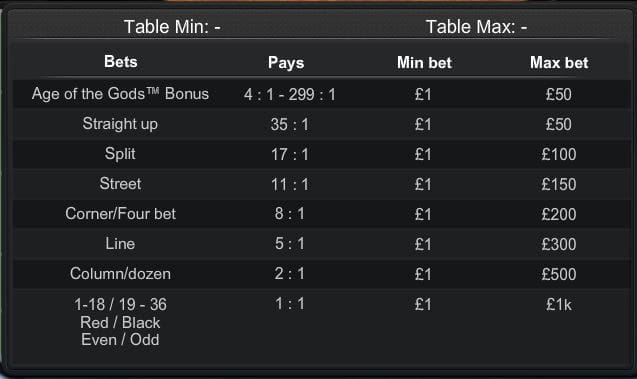Click the Min bet column header
Screen dimensions: 637x379
pos(424,63)
